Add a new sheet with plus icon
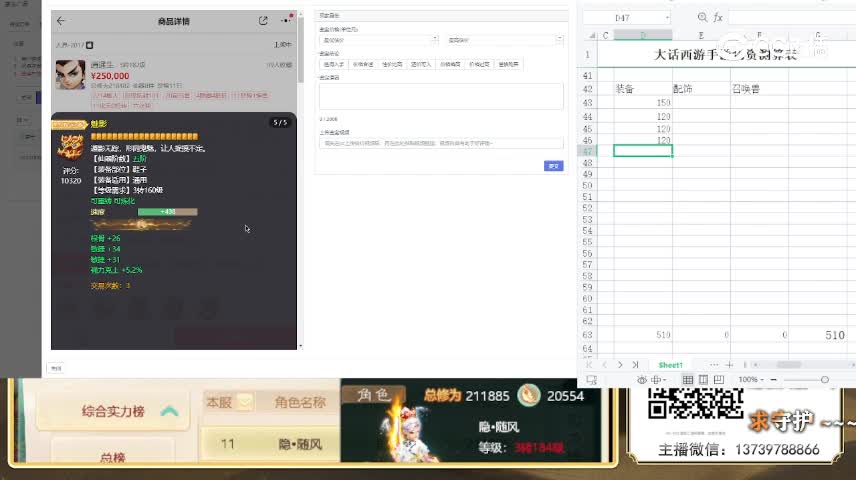The image size is (856, 480). 729,365
